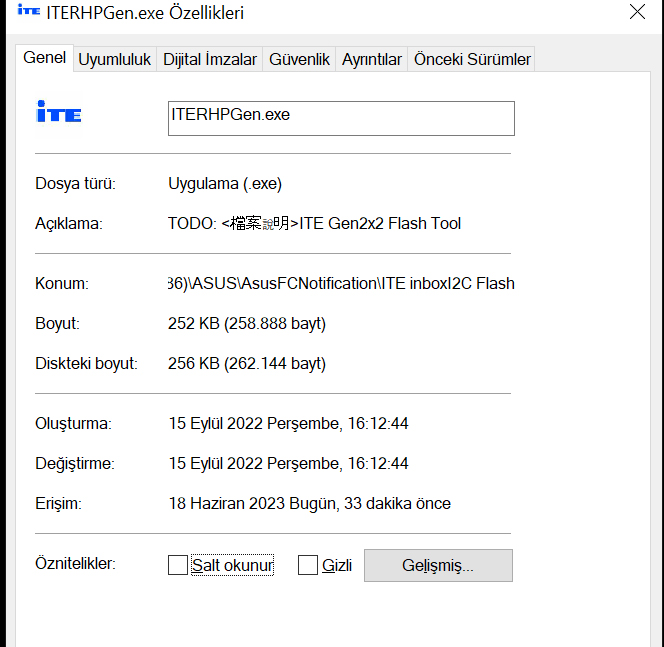The image size is (664, 647).
Task: Go to the Güvenlik tab
Action: (x=299, y=59)
